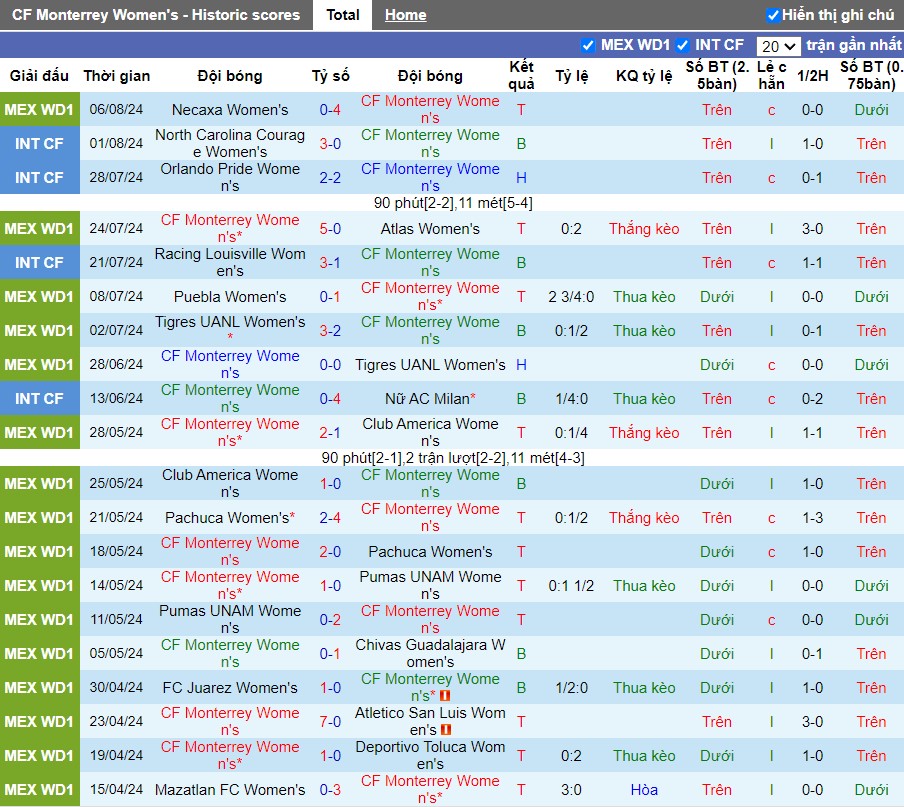Switch to the Home tab

tap(405, 16)
